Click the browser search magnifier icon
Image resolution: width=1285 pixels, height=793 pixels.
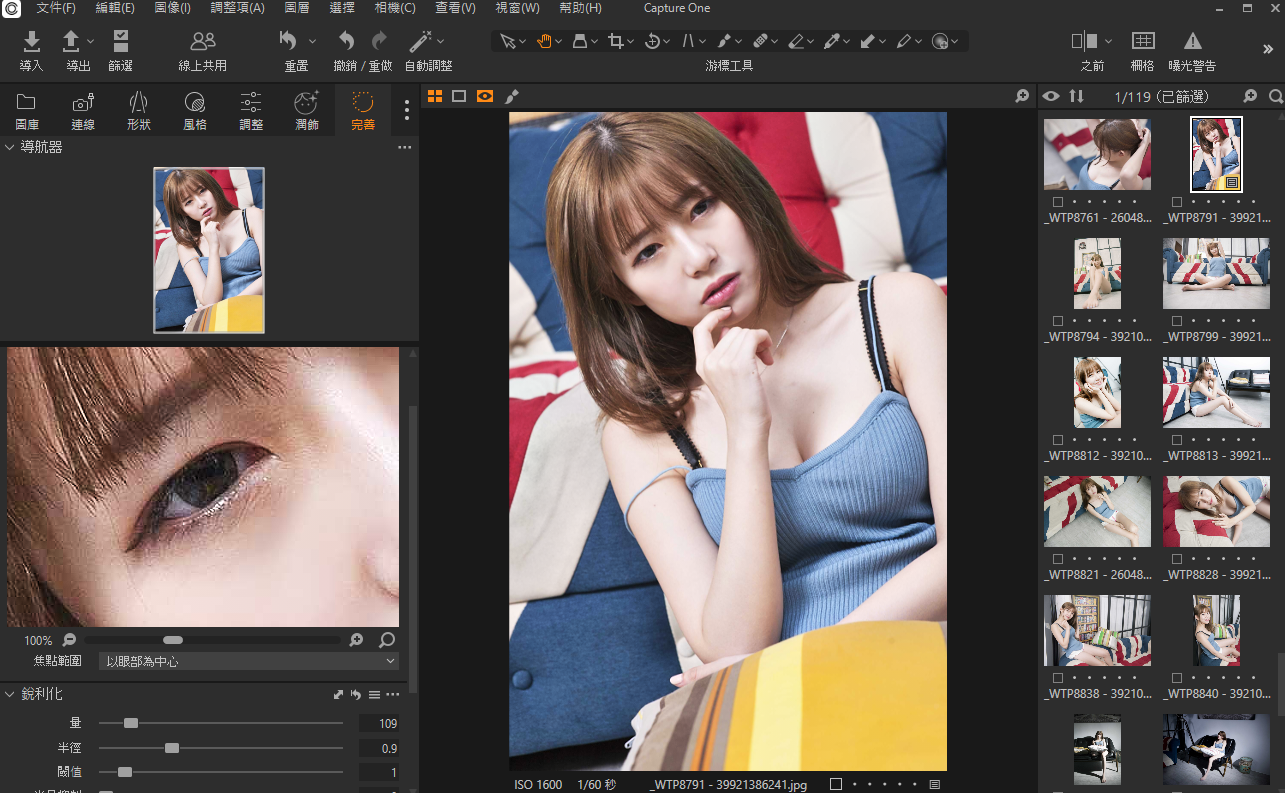pos(1276,96)
